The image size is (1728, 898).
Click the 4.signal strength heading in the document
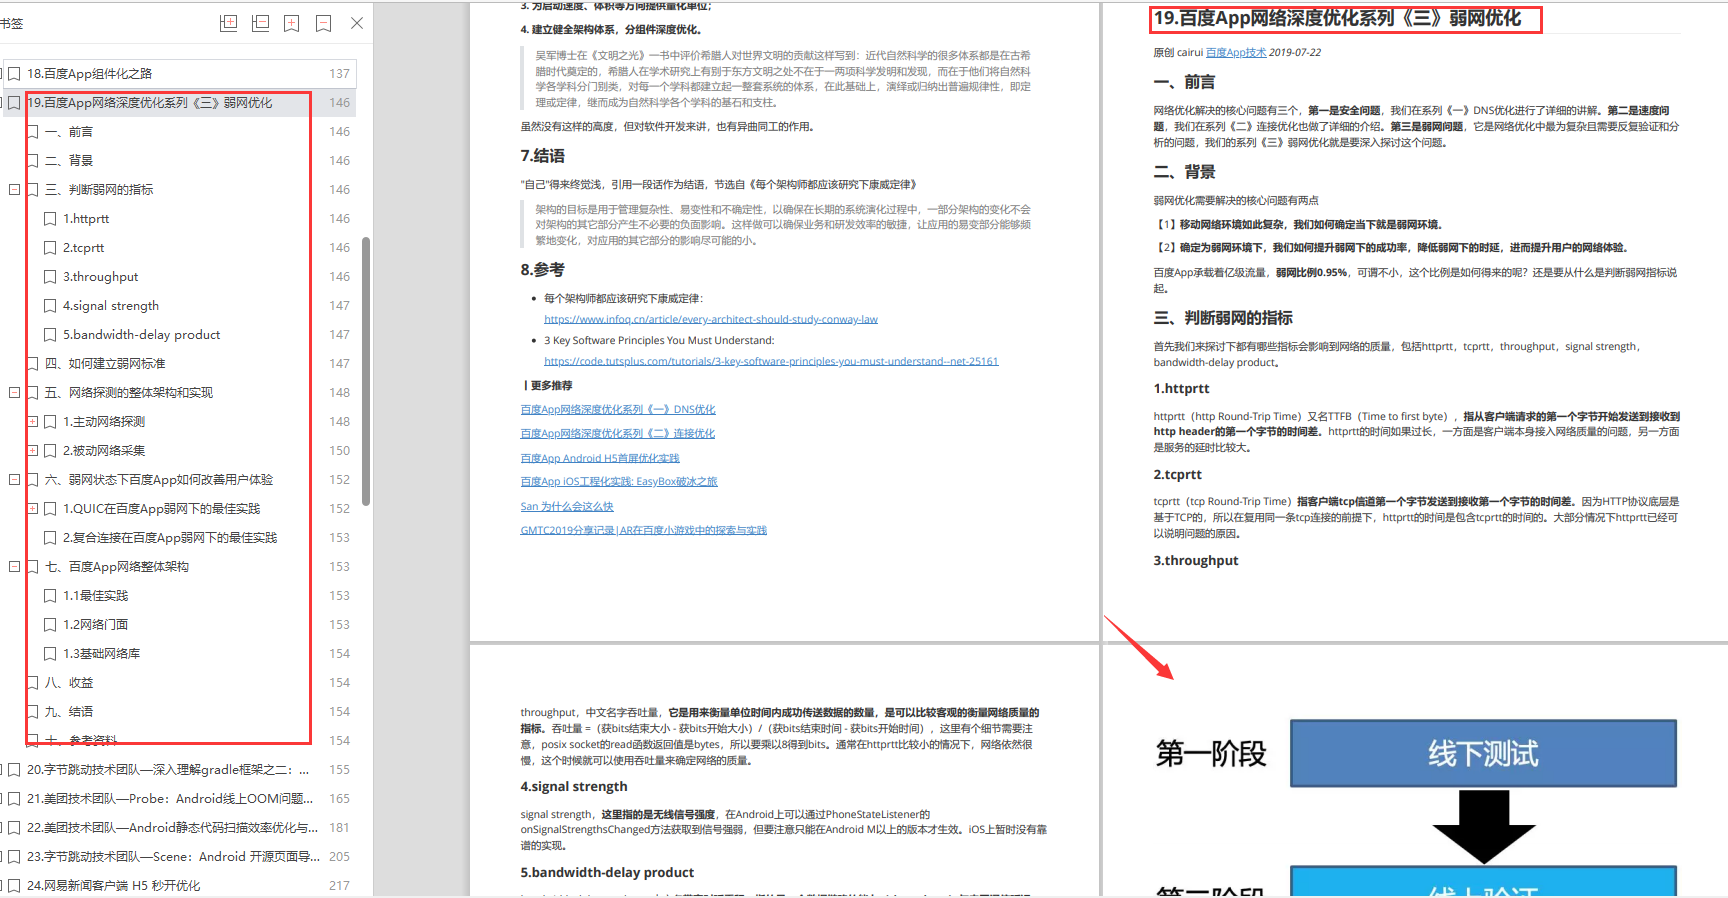coord(574,787)
